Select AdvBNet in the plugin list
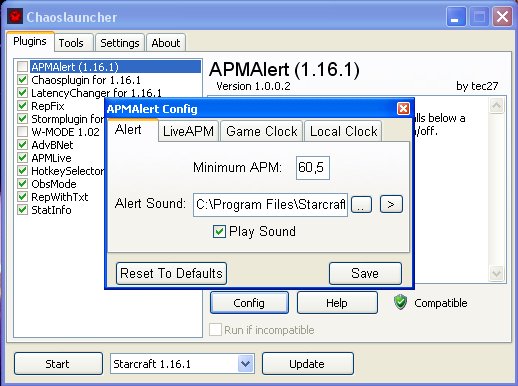The width and height of the screenshot is (518, 386). coord(52,145)
